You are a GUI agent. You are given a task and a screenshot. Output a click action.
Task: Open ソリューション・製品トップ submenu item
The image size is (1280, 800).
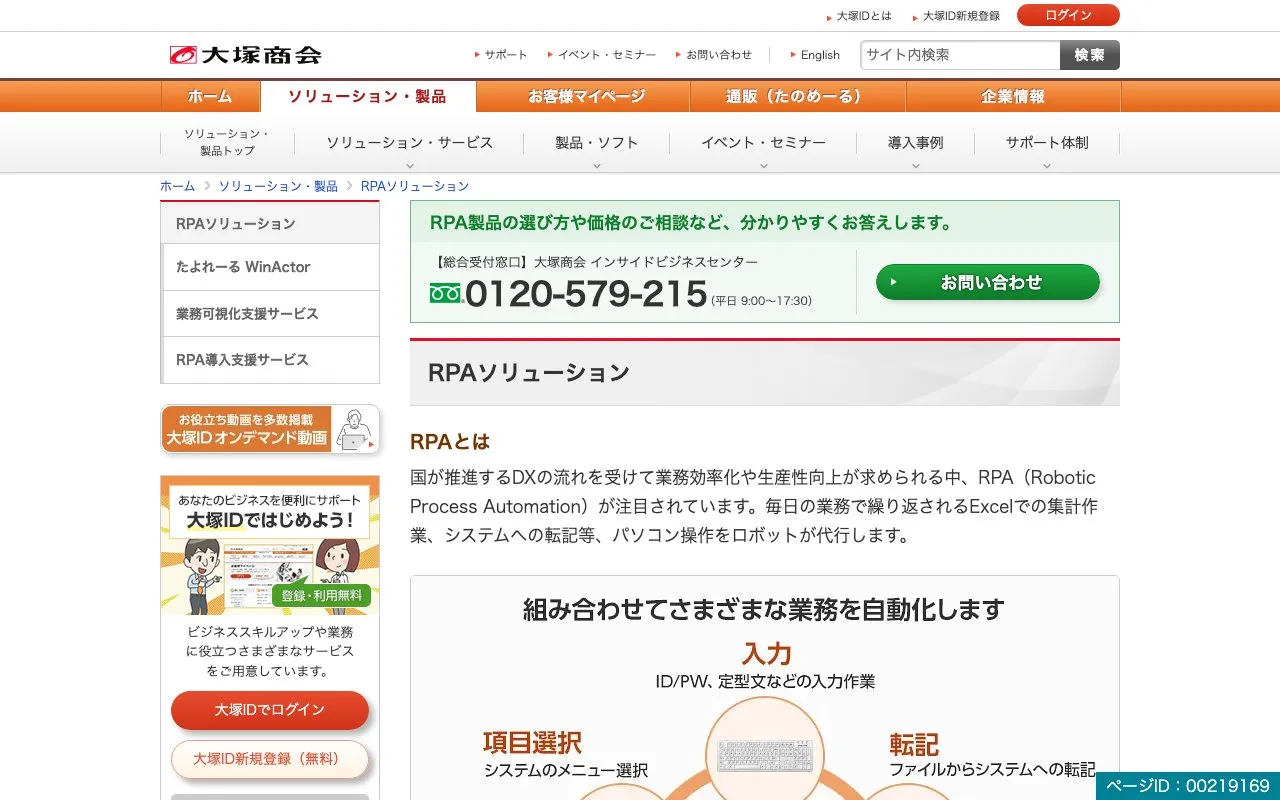(227, 142)
